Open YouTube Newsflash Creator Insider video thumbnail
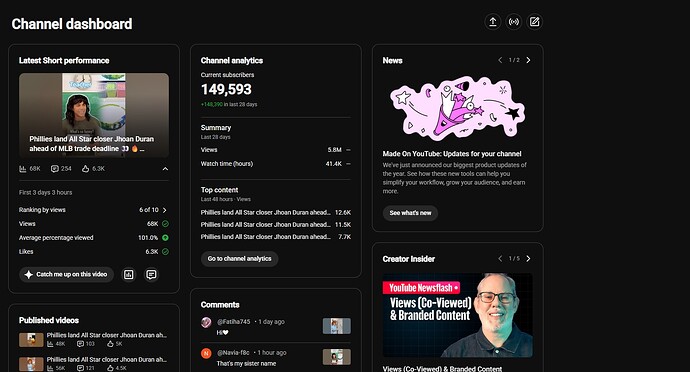Viewport: 690px width, 372px height. coord(458,315)
